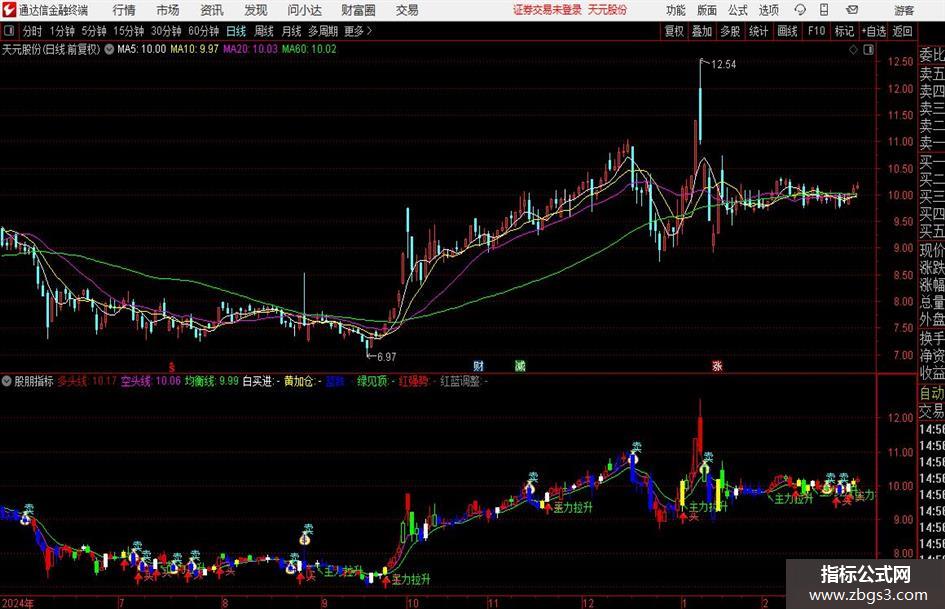Viewport: 945px width, 609px height.
Task: Switch to 周线 period
Action: pyautogui.click(x=264, y=31)
